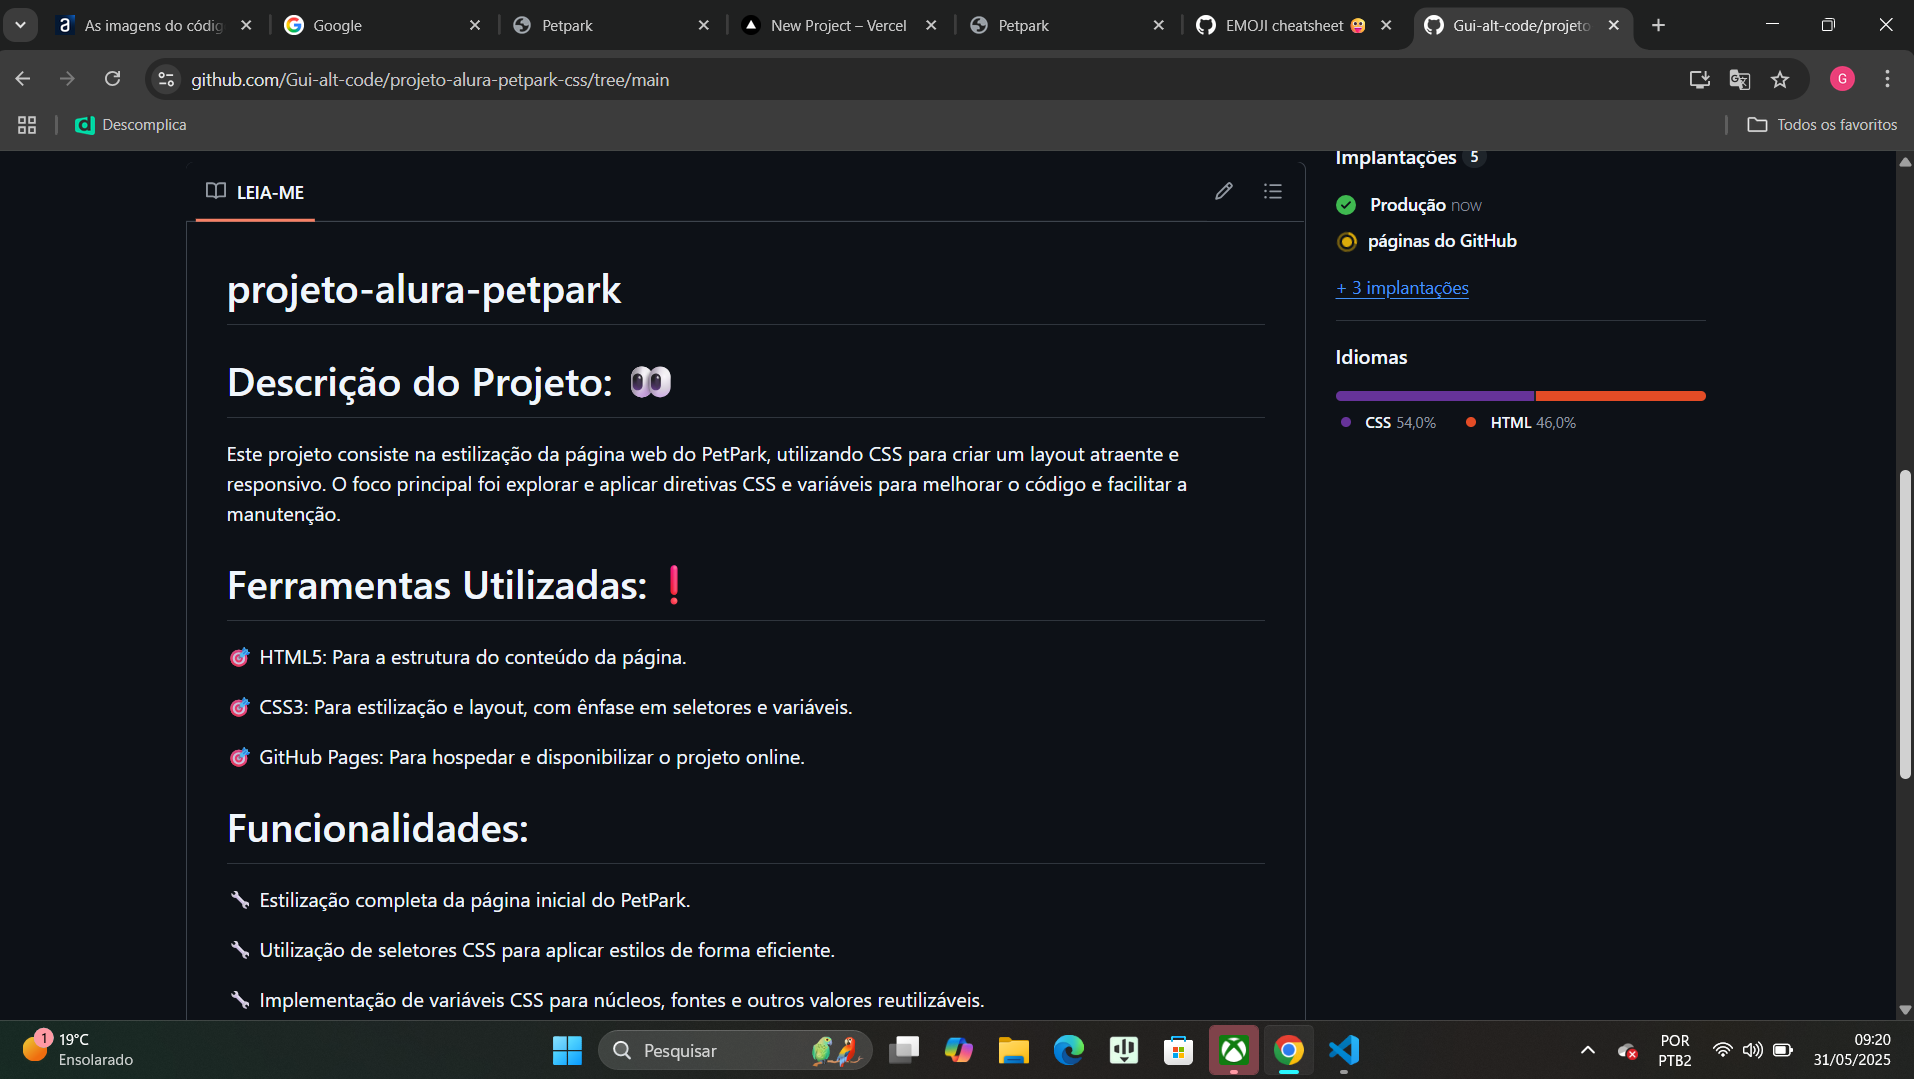Close the Google tab
Screen dimensions: 1914x1079
pos(475,25)
